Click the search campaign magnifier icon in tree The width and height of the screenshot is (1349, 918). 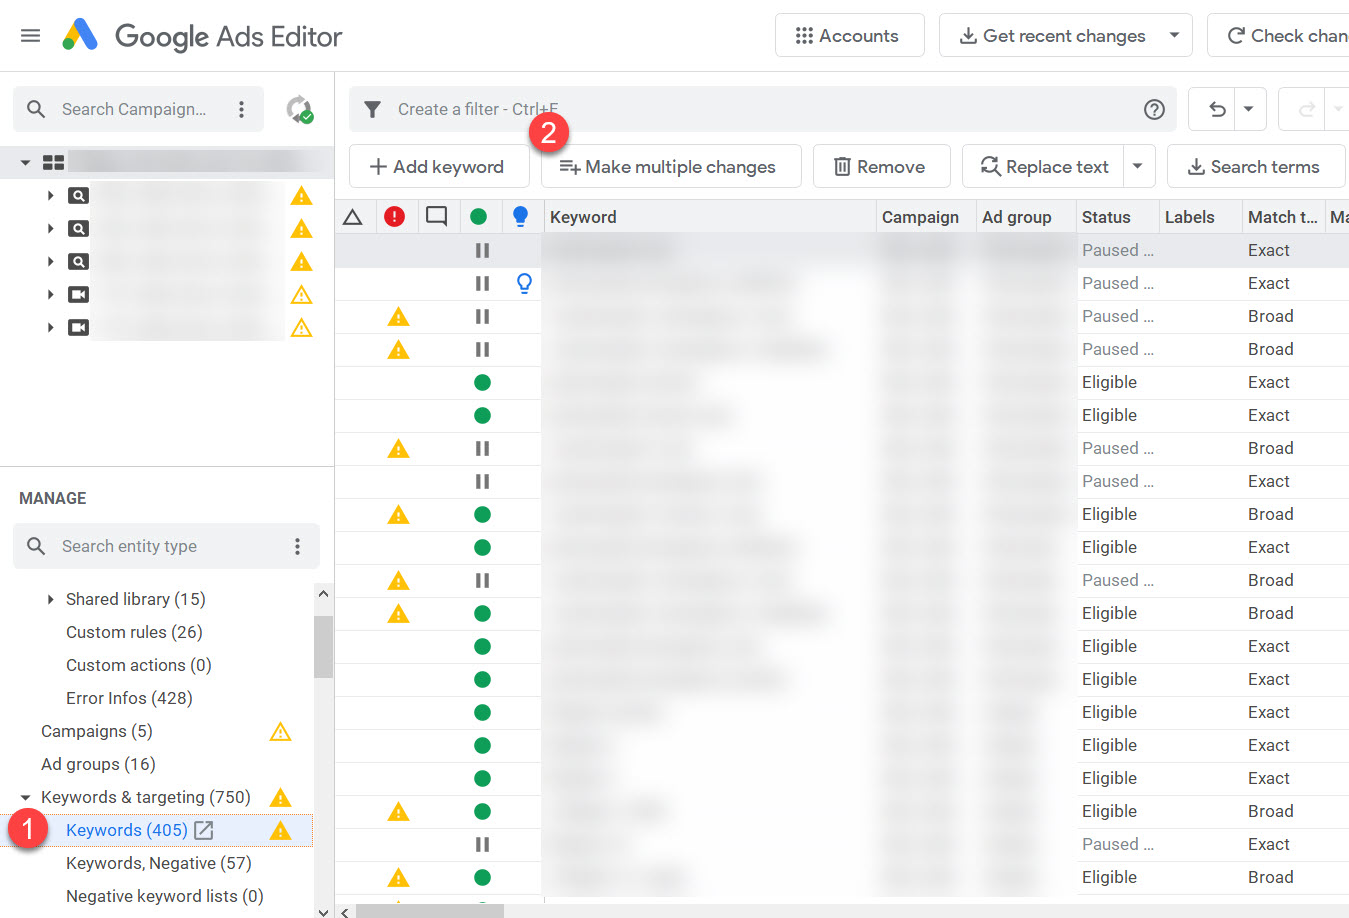click(x=78, y=195)
